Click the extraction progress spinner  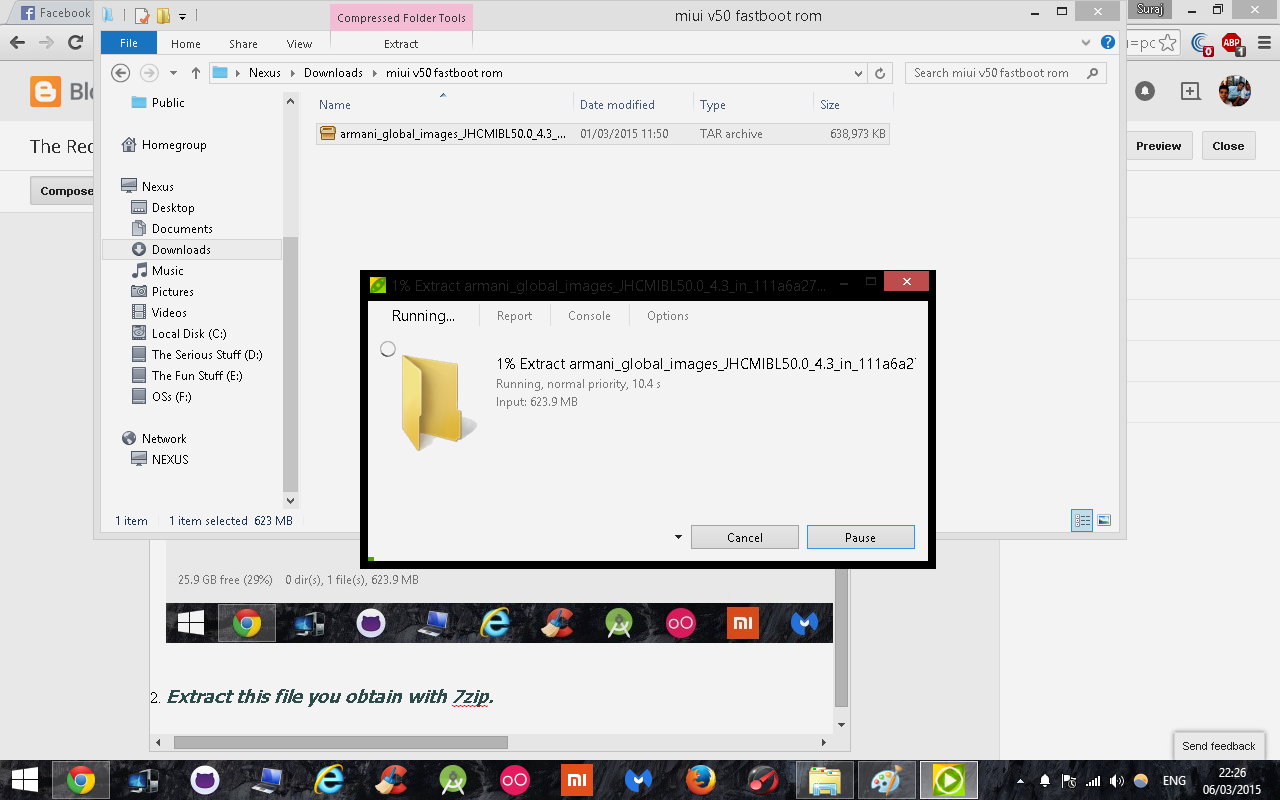point(388,349)
